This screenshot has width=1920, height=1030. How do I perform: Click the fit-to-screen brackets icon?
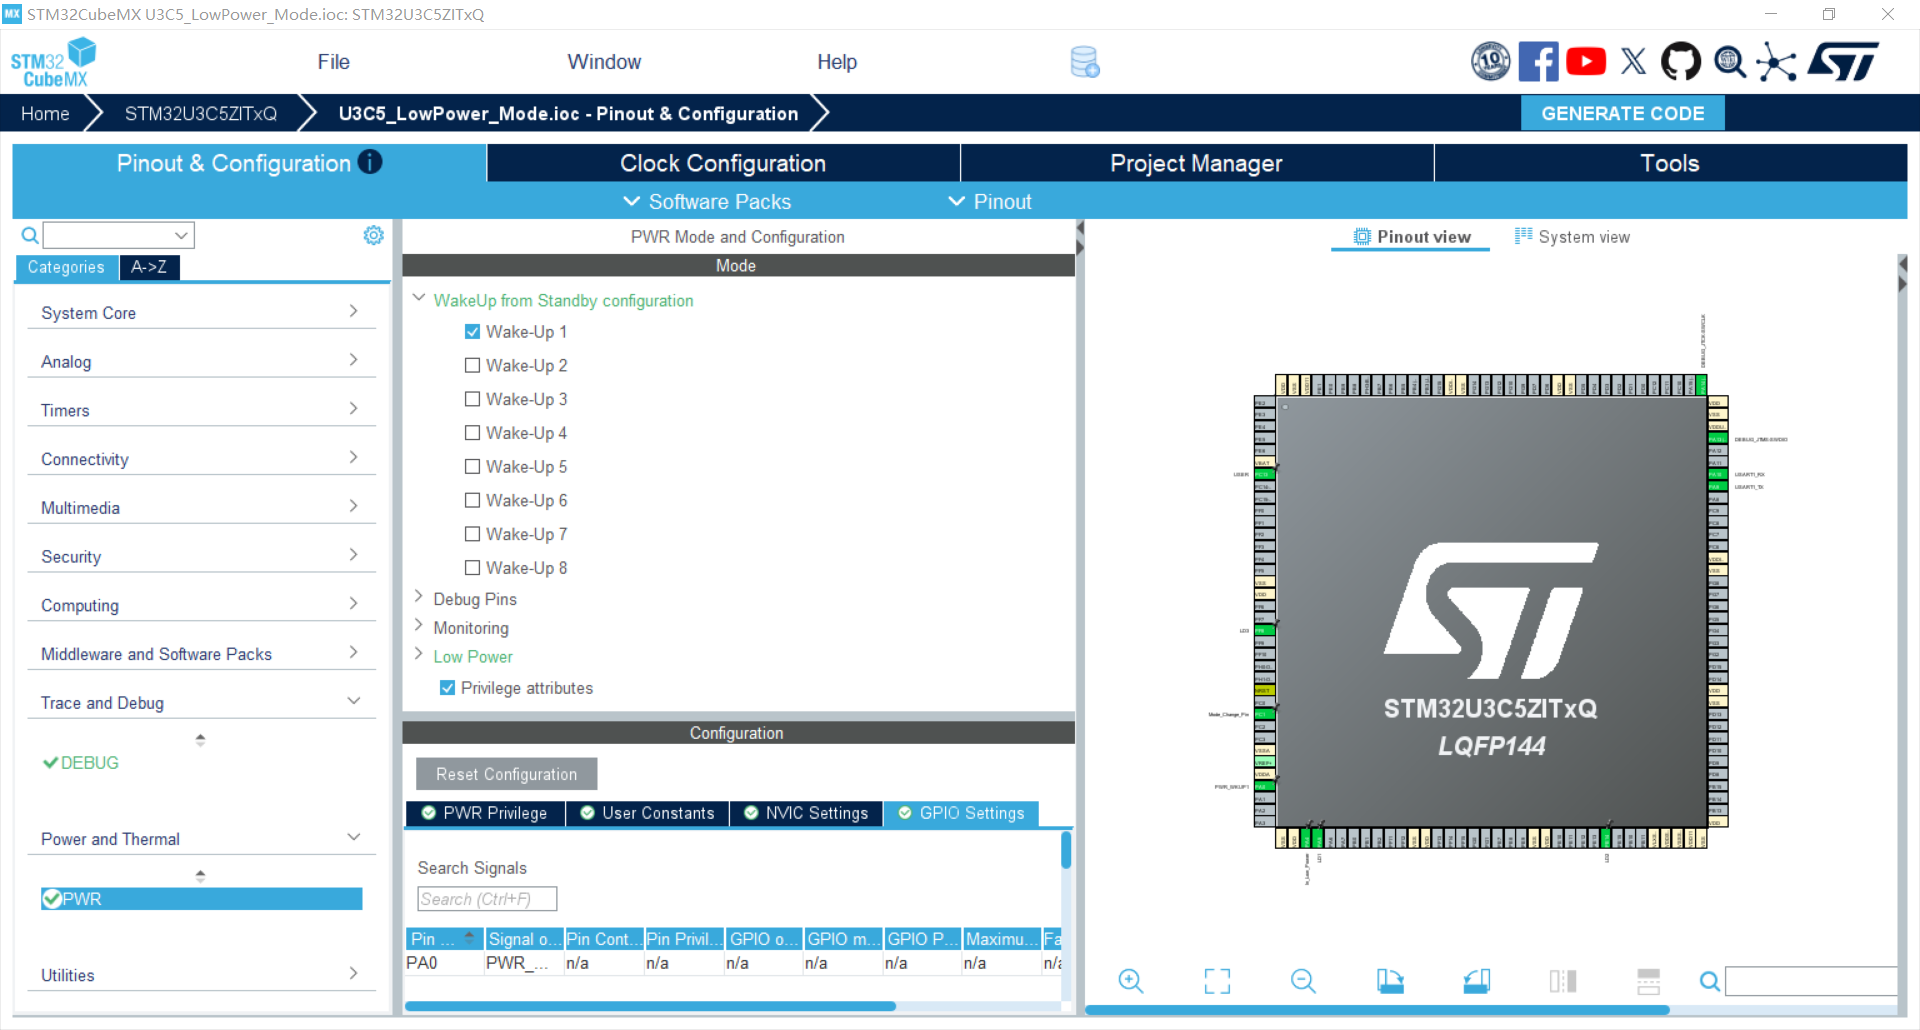pos(1217,981)
